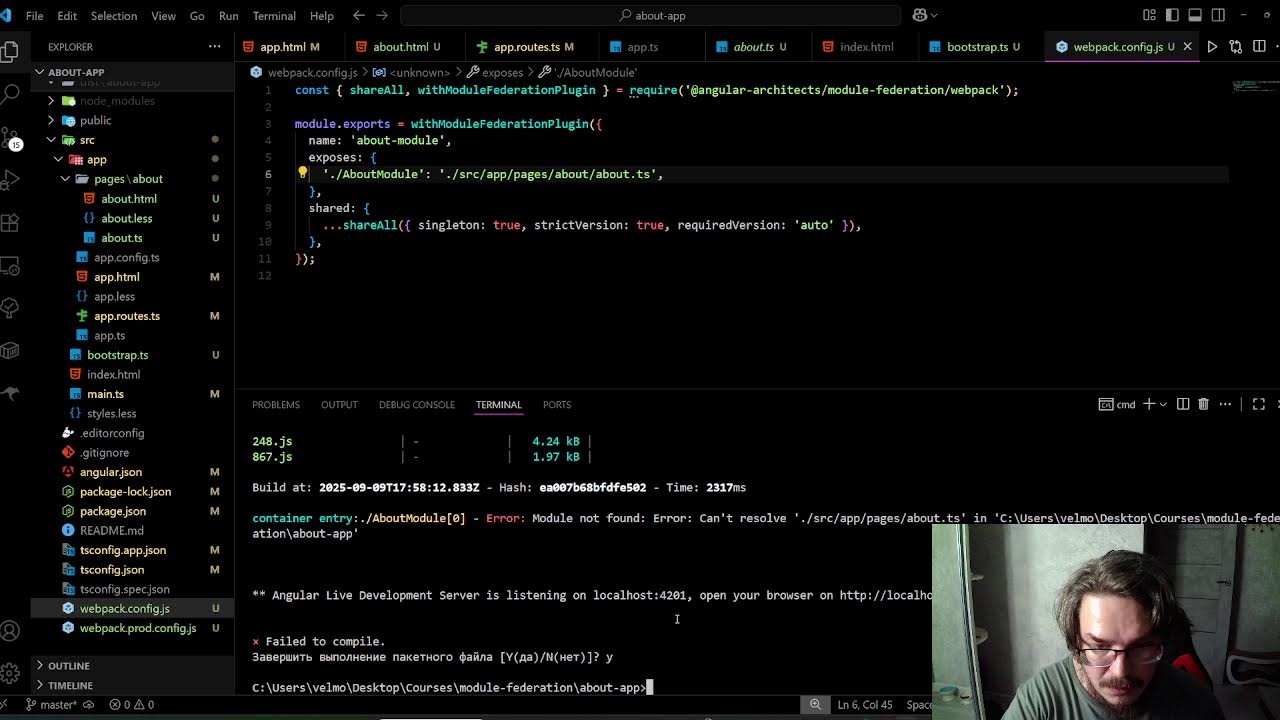Screen dimensions: 1280x720
Task: Open changes with the compare icon
Action: (x=1236, y=47)
